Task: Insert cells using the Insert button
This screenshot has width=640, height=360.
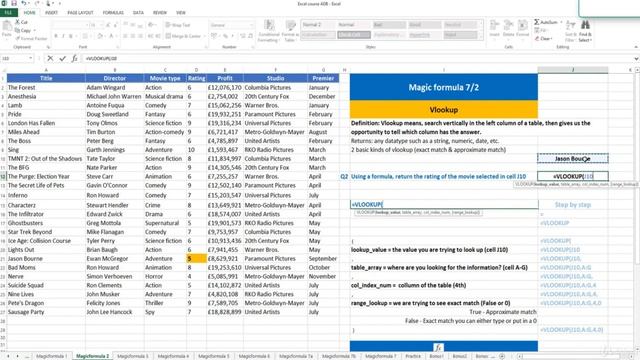Action: pos(494,29)
